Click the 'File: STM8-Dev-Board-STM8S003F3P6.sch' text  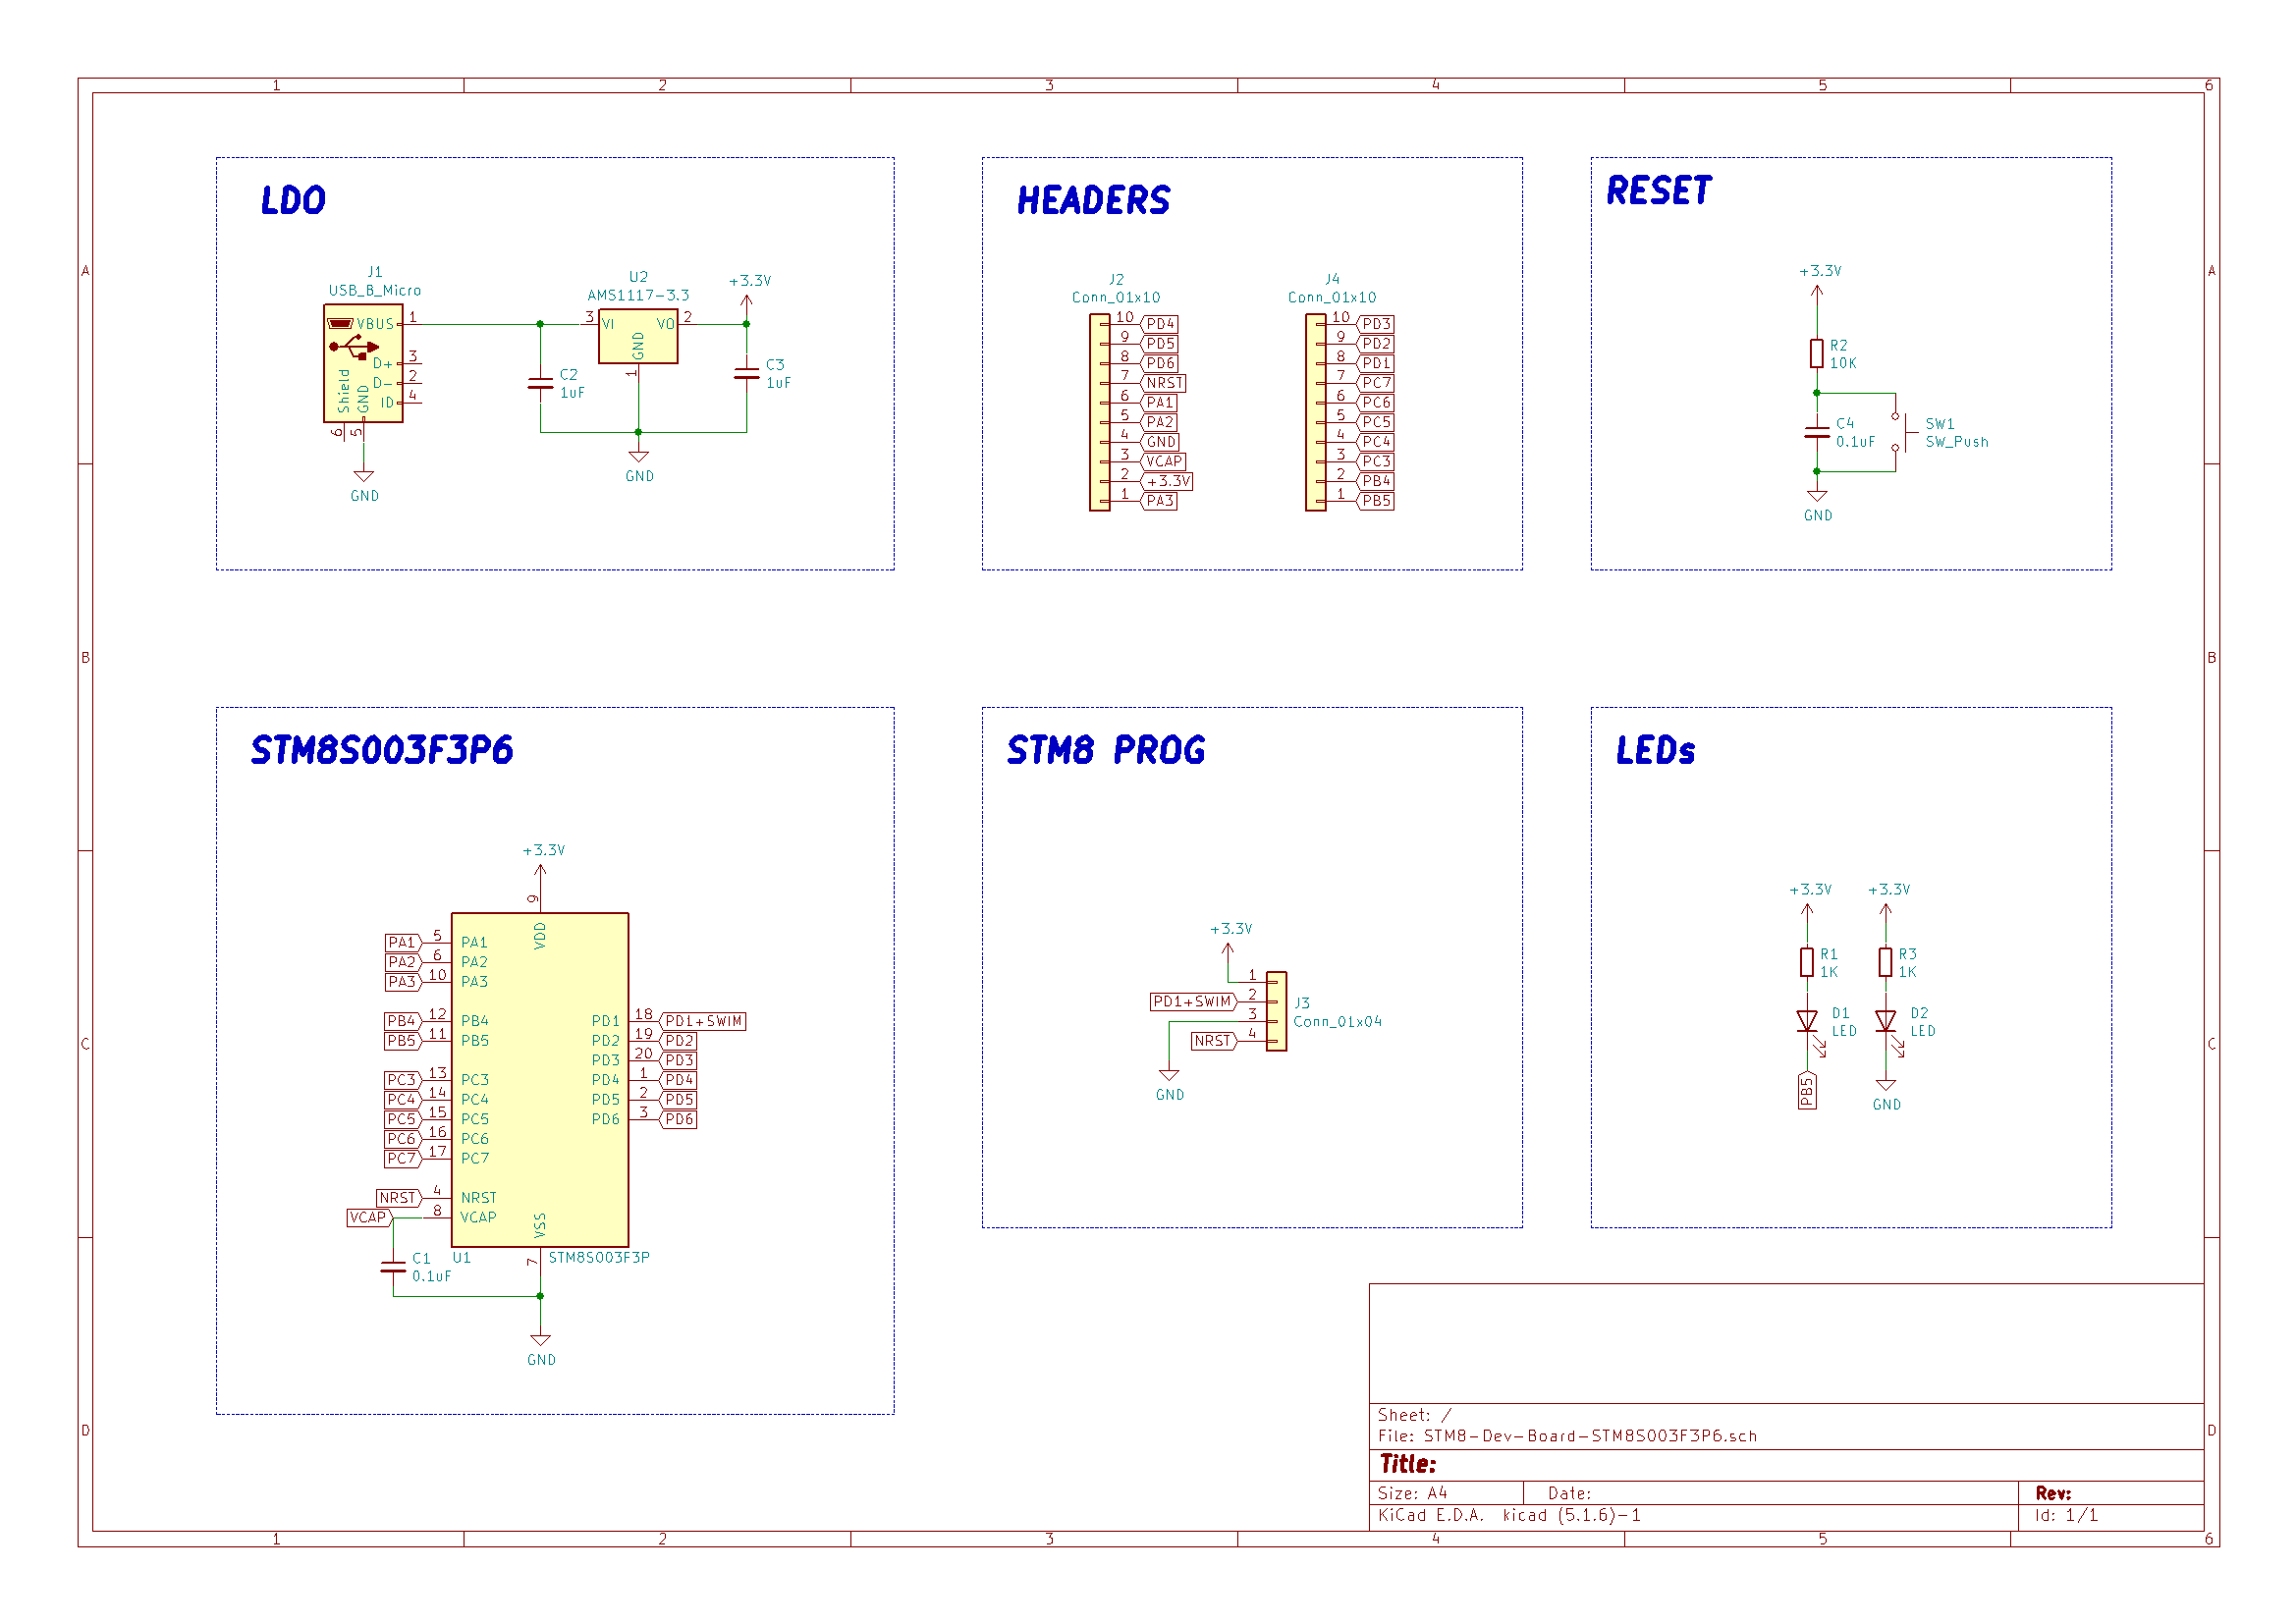point(1567,1436)
